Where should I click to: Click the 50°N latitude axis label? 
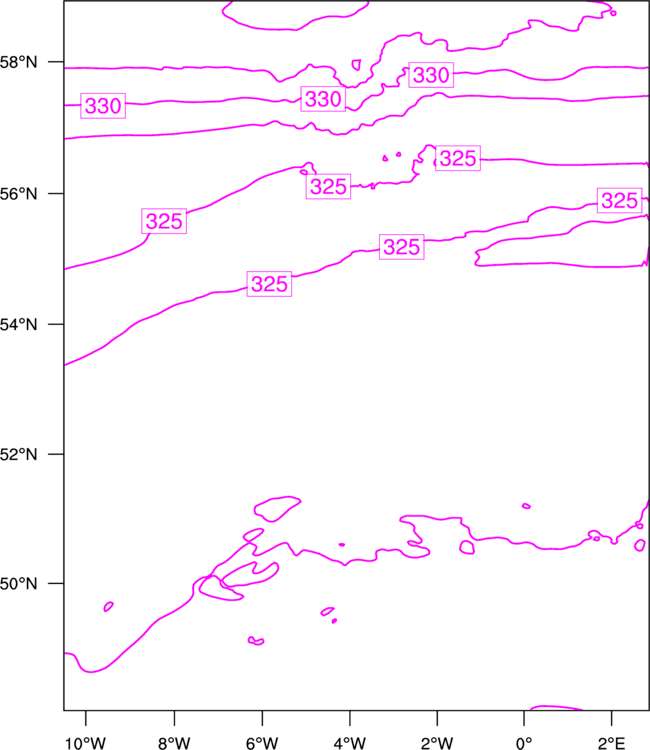coord(18,584)
